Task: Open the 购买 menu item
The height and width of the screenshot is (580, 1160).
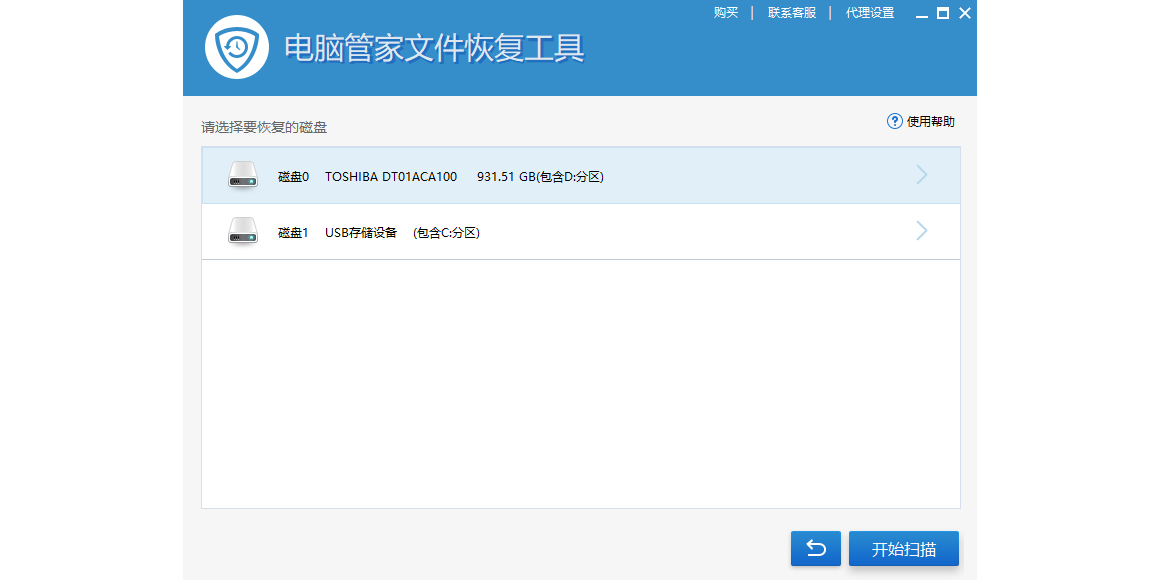Action: coord(726,13)
